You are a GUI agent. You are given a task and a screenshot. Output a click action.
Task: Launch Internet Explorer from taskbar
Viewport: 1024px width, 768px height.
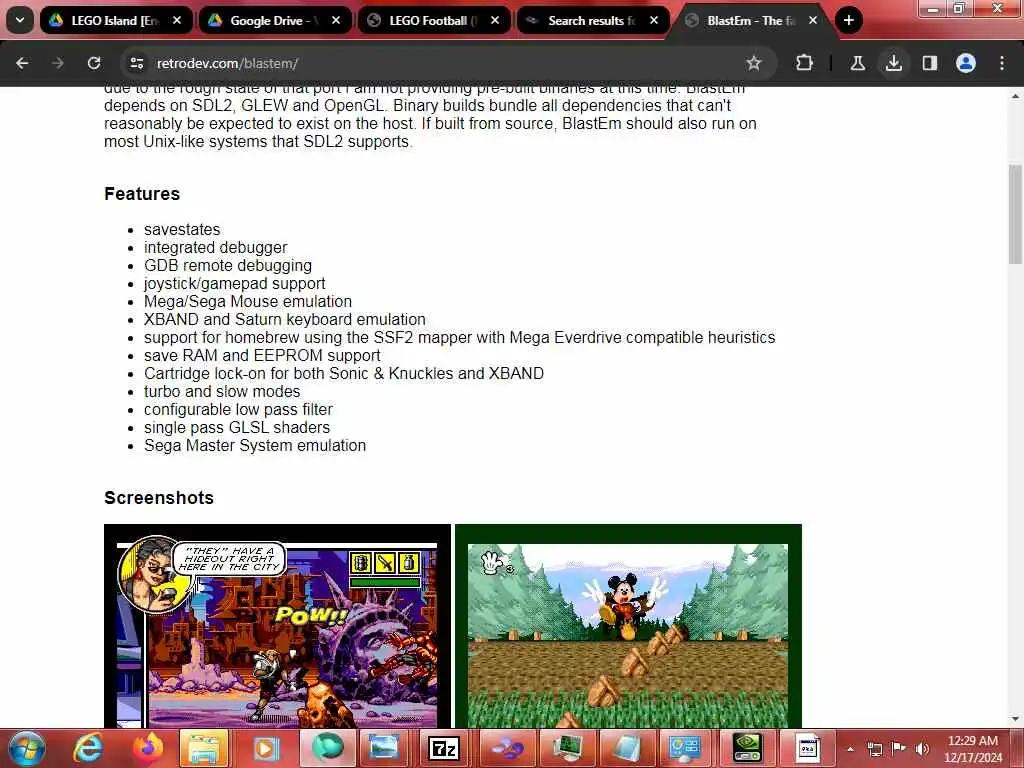[x=88, y=748]
